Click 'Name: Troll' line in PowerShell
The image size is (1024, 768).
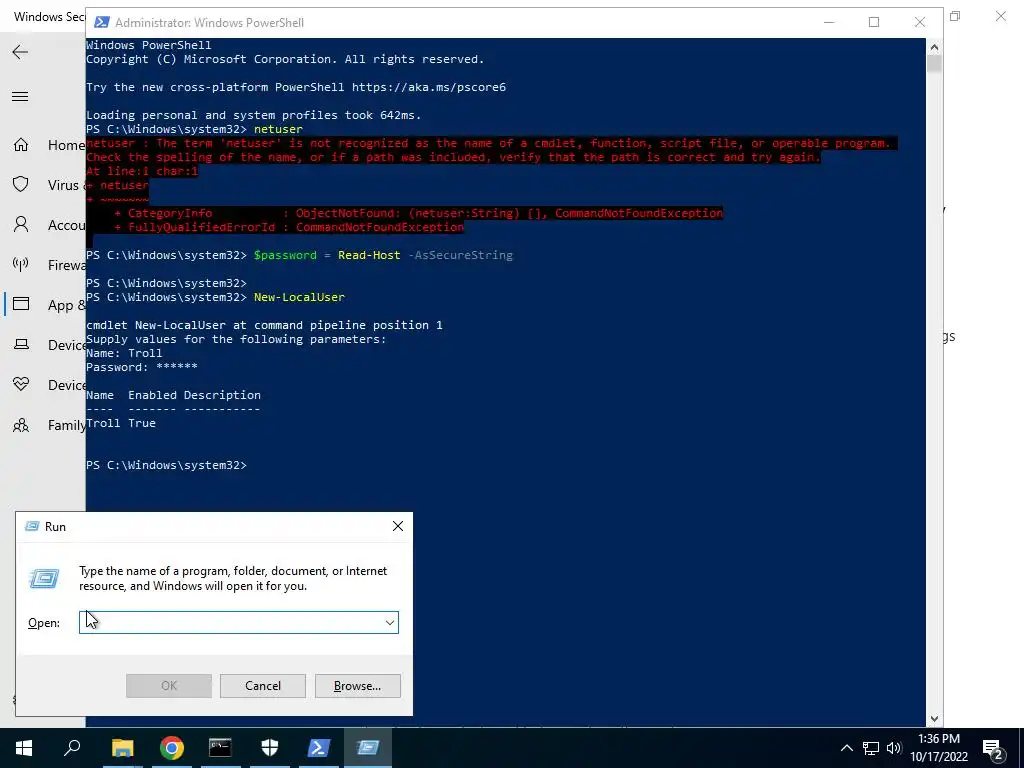point(124,353)
